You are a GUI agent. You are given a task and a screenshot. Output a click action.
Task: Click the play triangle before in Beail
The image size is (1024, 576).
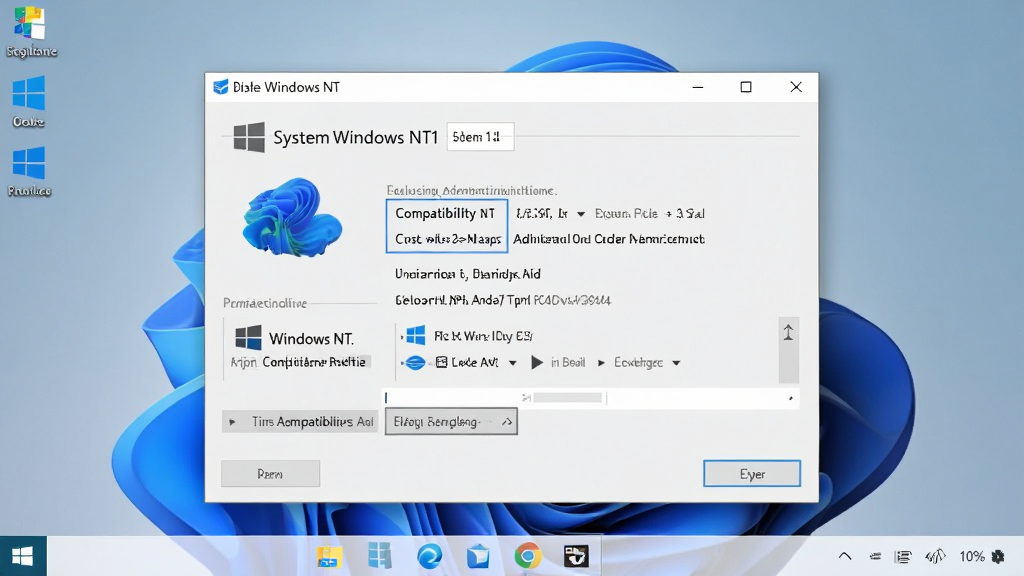click(537, 362)
